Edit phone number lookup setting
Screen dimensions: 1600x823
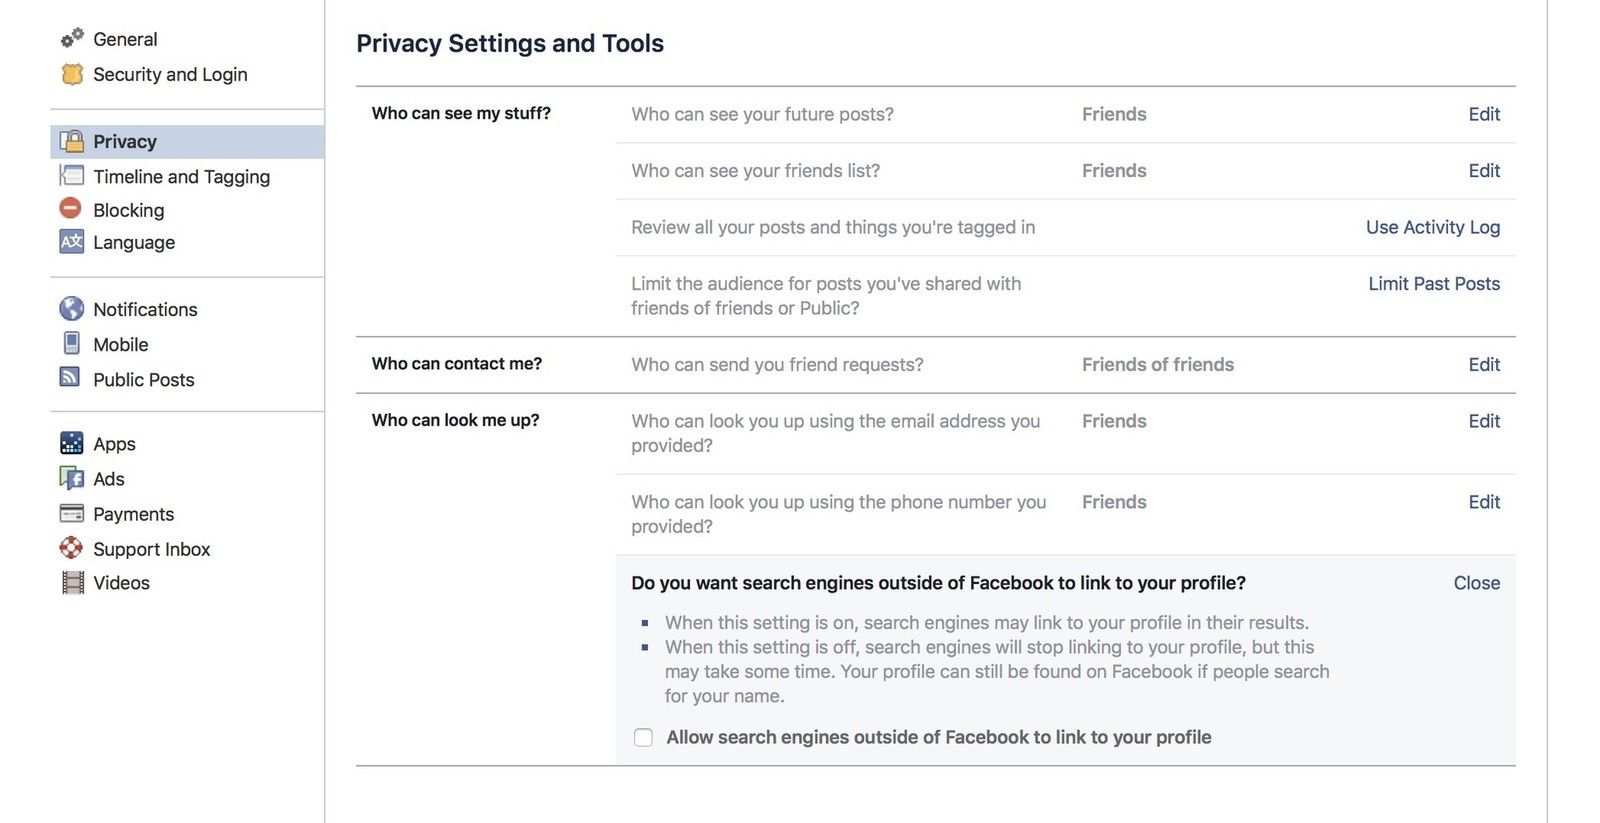[1484, 502]
